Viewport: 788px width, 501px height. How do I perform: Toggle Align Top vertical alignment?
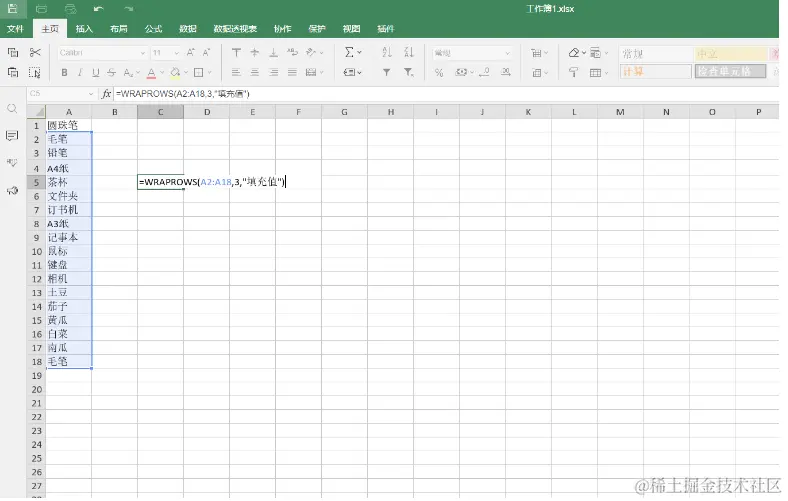pos(236,52)
